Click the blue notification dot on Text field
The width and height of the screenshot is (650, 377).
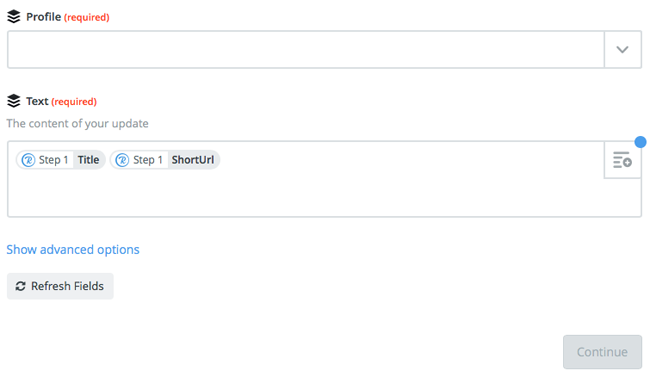click(640, 142)
